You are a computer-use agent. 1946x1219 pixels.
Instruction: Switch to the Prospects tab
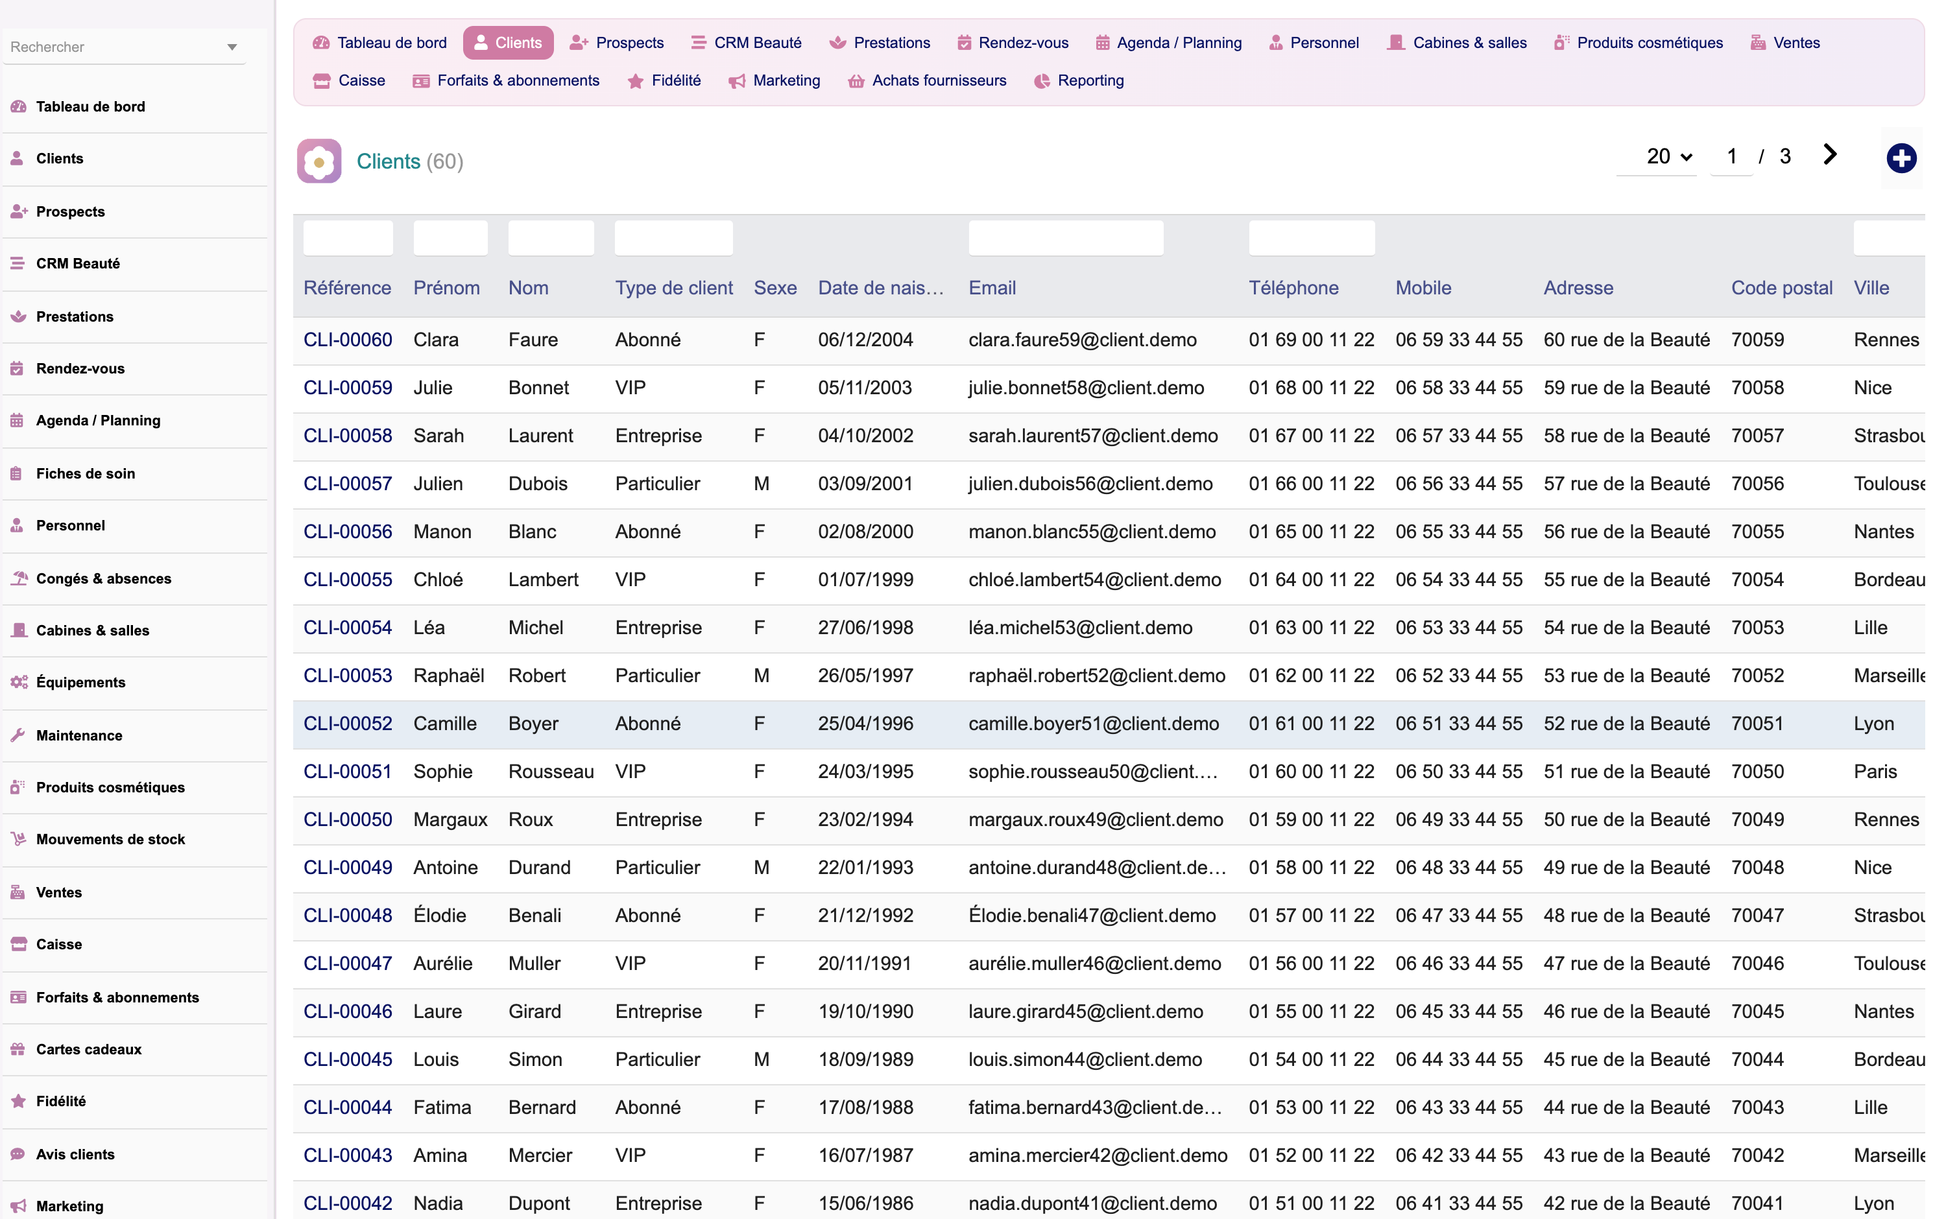pyautogui.click(x=617, y=43)
